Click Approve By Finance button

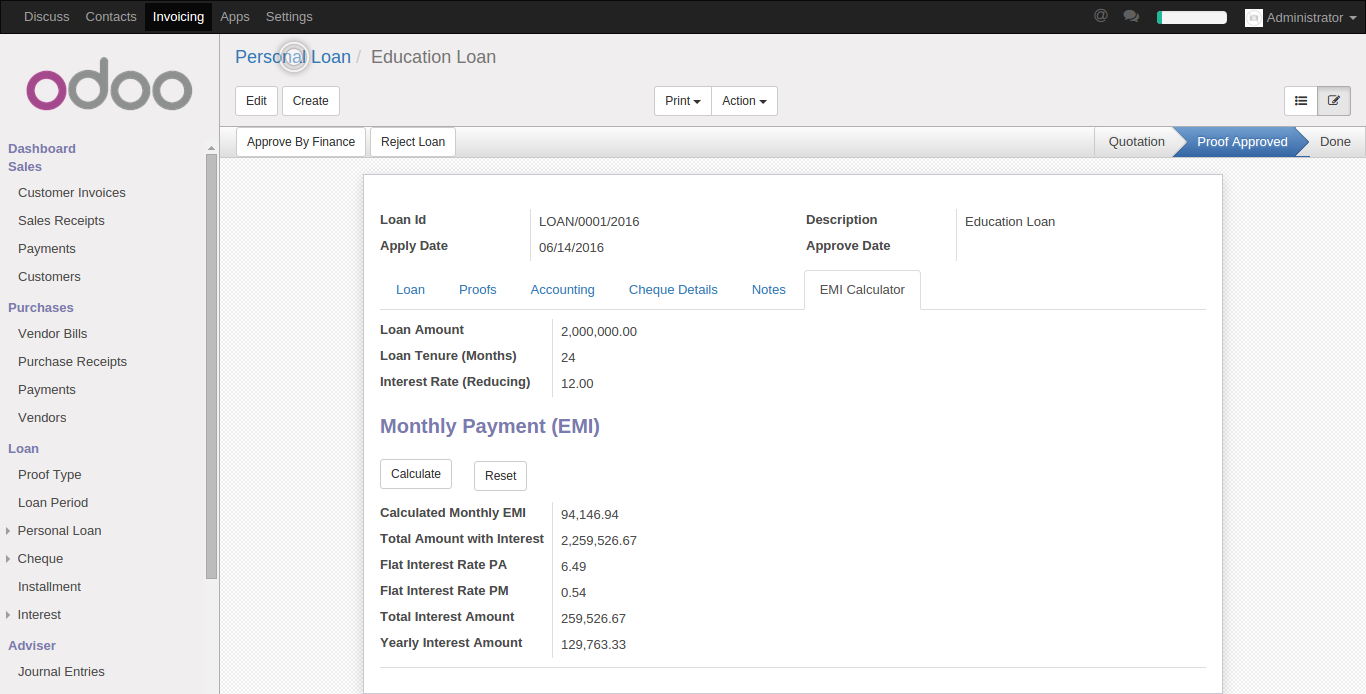click(x=301, y=142)
